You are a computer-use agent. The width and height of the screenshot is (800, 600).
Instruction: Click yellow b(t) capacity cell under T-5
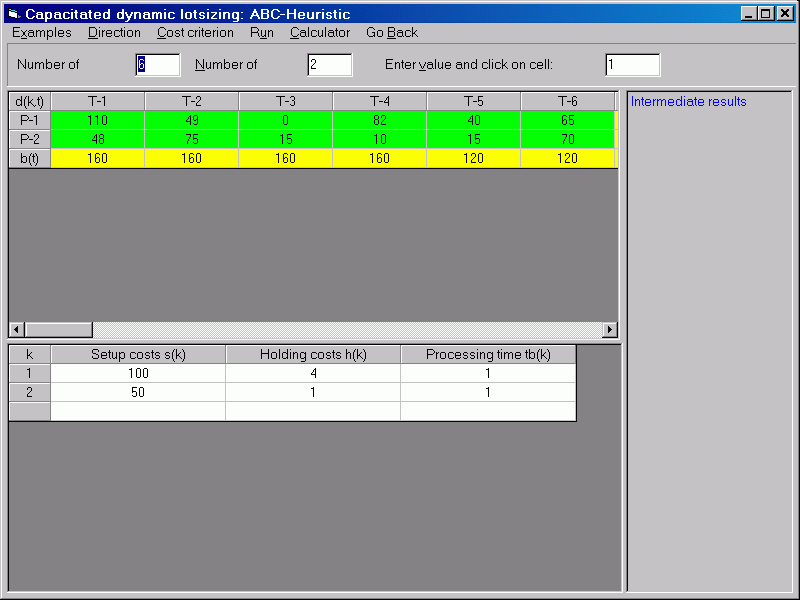click(x=473, y=158)
